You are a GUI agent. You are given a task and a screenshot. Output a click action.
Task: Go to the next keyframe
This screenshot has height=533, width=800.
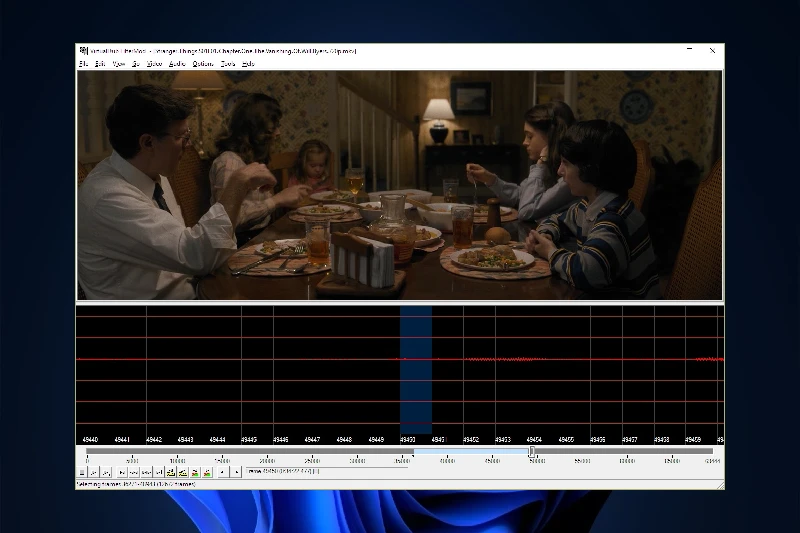(x=183, y=472)
